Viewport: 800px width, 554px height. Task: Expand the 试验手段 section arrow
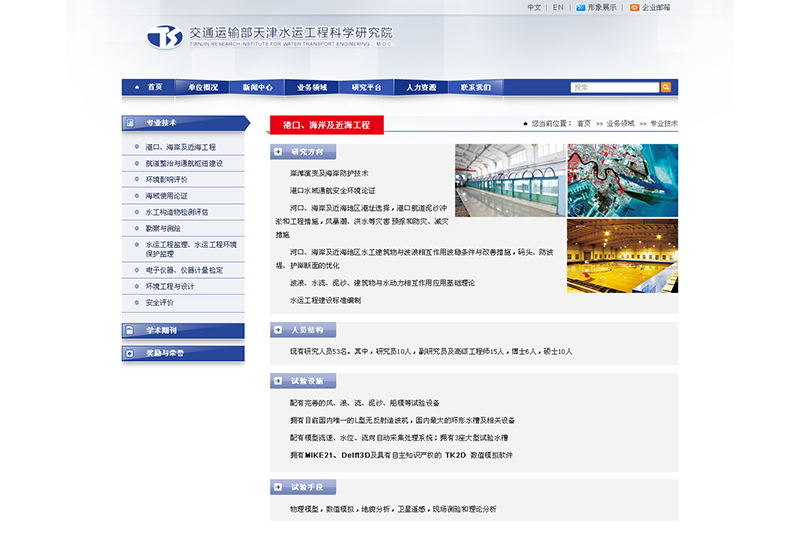tap(277, 487)
